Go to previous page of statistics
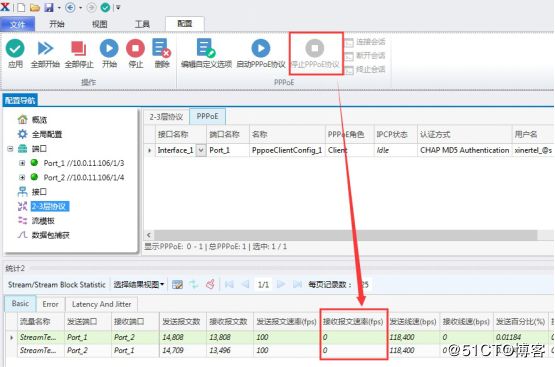 tap(245, 285)
